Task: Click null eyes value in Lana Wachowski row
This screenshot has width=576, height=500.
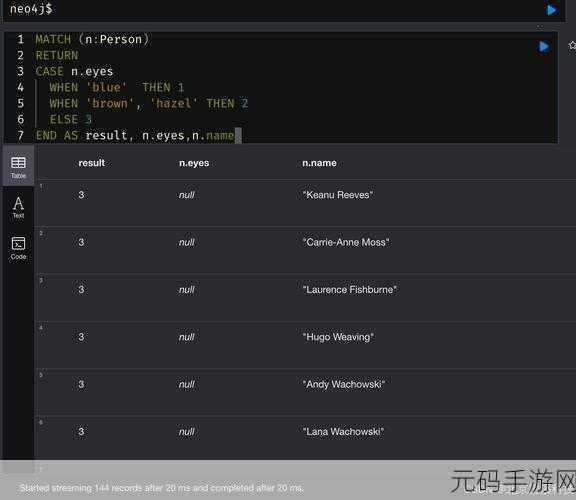Action: [187, 432]
